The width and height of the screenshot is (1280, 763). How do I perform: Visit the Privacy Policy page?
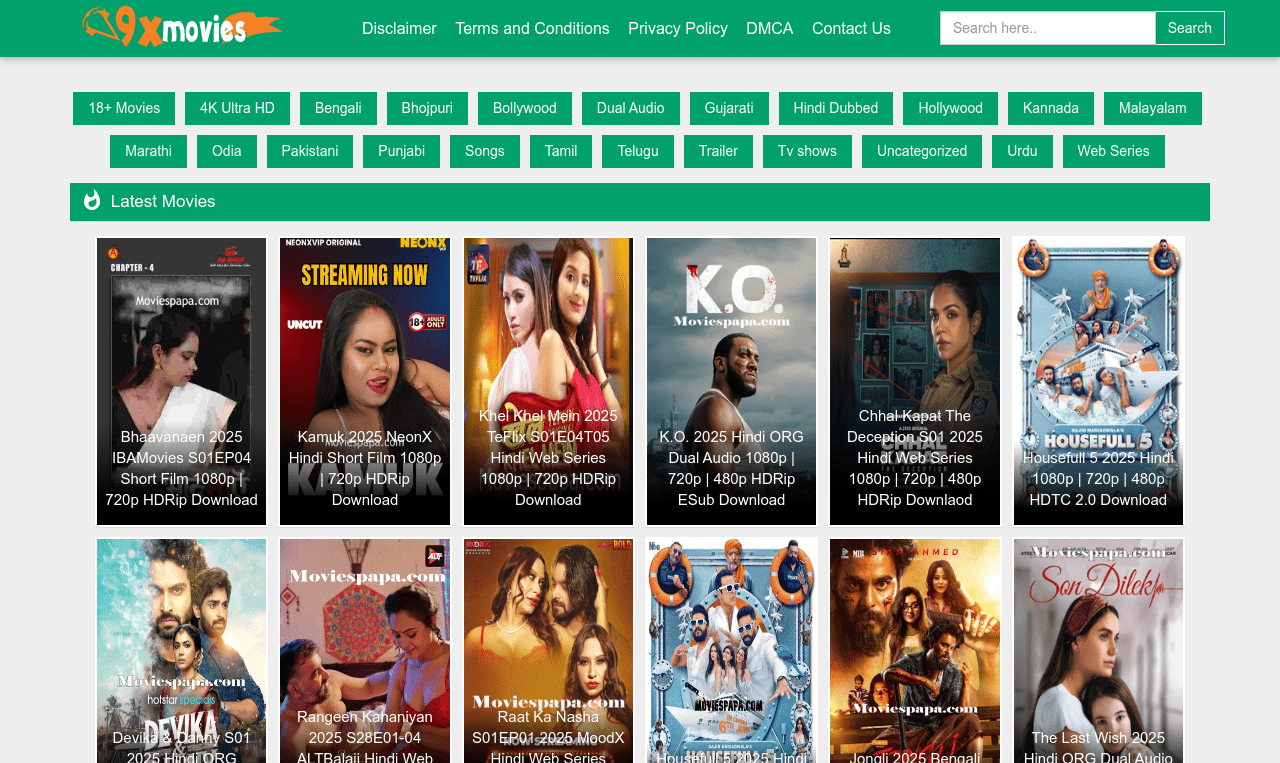pyautogui.click(x=677, y=28)
